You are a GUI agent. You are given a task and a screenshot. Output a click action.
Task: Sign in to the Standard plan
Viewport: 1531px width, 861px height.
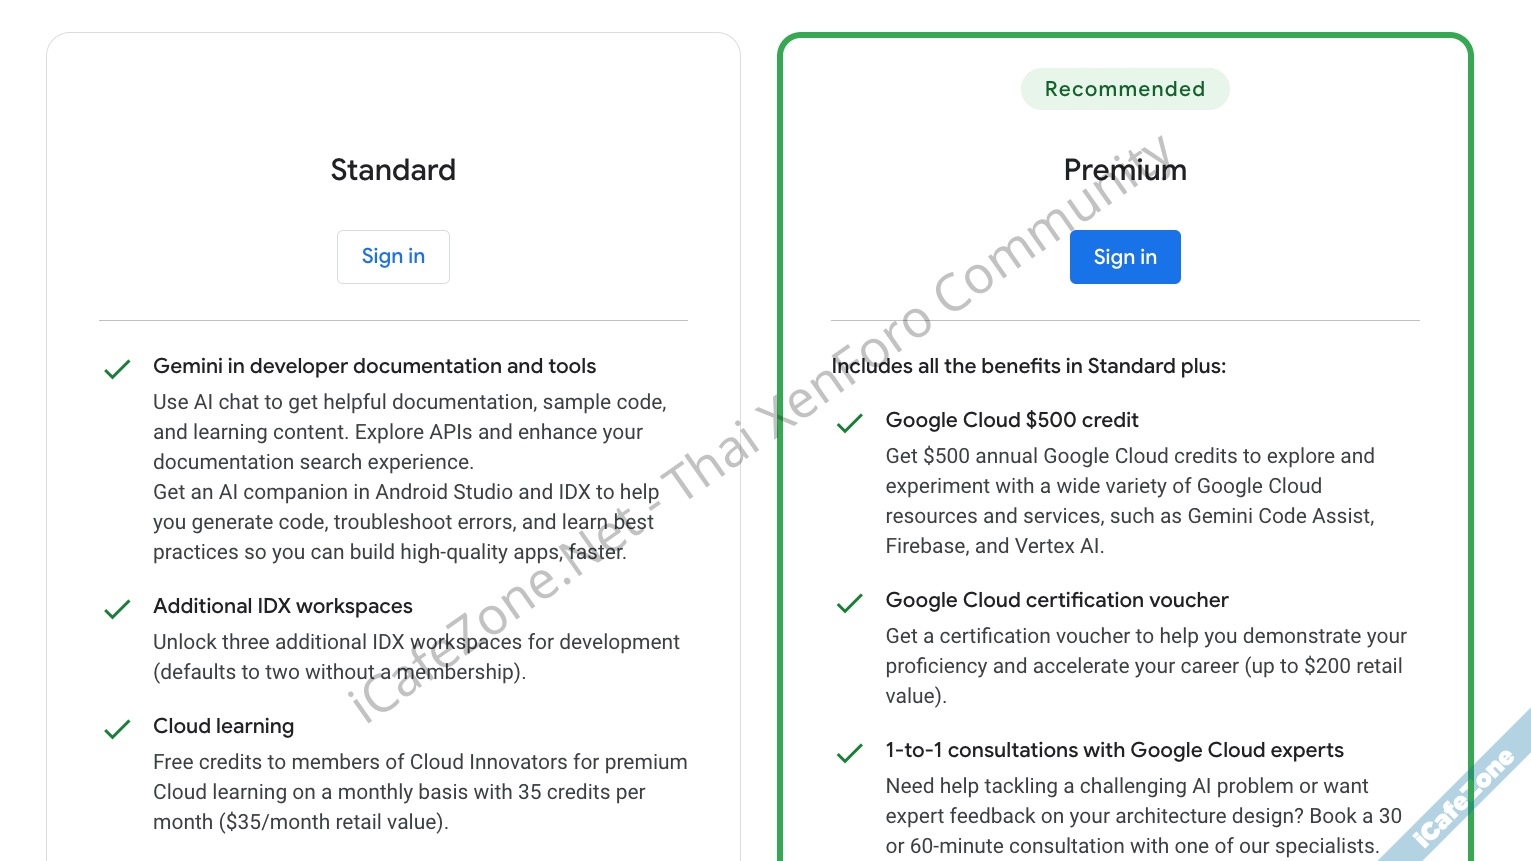(x=393, y=257)
